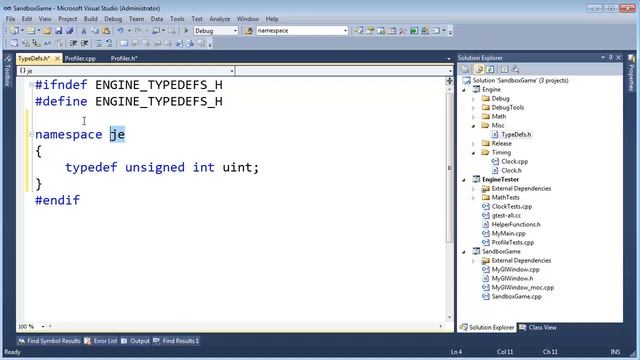Click the Comment Out Selected Lines icon
This screenshot has width=640, height=360.
(x=98, y=43)
